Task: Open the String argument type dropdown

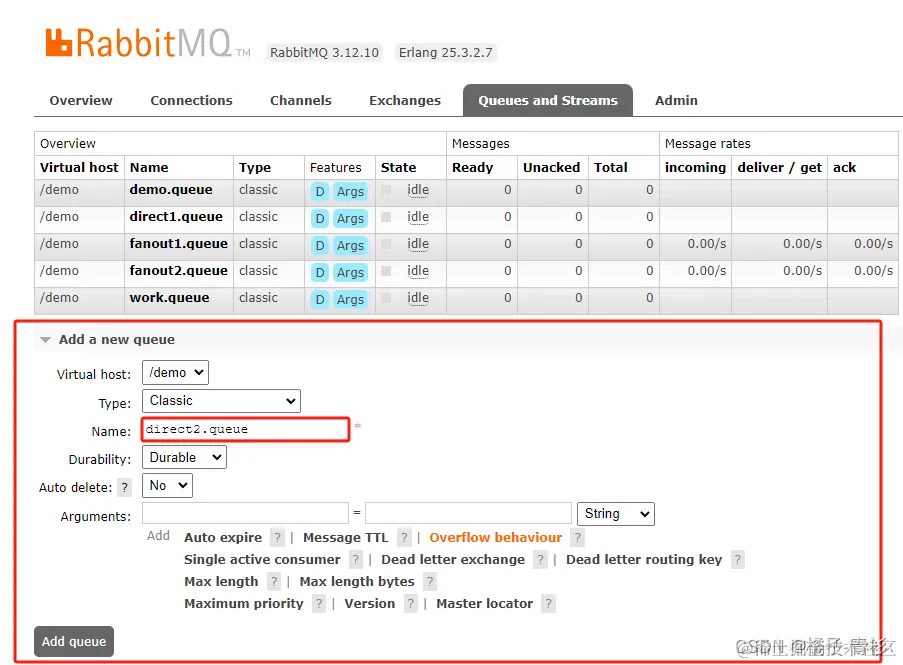Action: click(x=615, y=513)
